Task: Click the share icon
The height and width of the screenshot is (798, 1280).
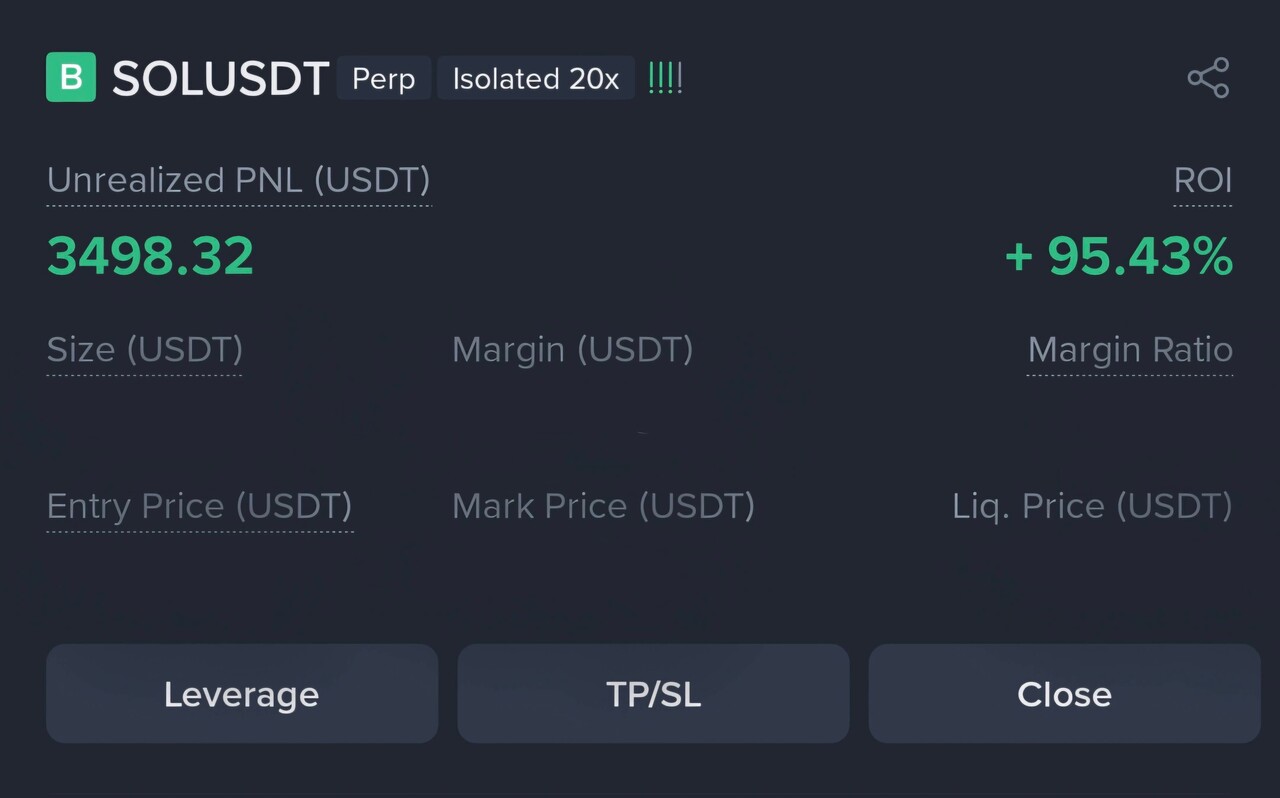Action: click(1207, 78)
